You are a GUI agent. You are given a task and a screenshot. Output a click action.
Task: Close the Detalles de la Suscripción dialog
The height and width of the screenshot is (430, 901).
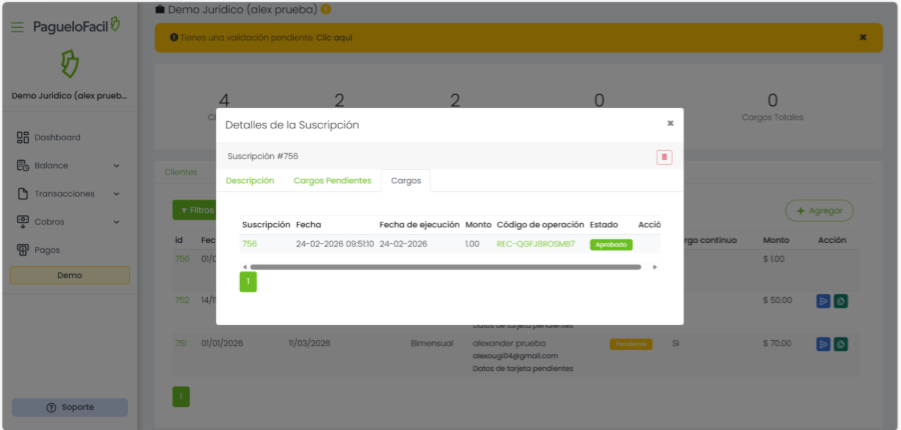[670, 123]
